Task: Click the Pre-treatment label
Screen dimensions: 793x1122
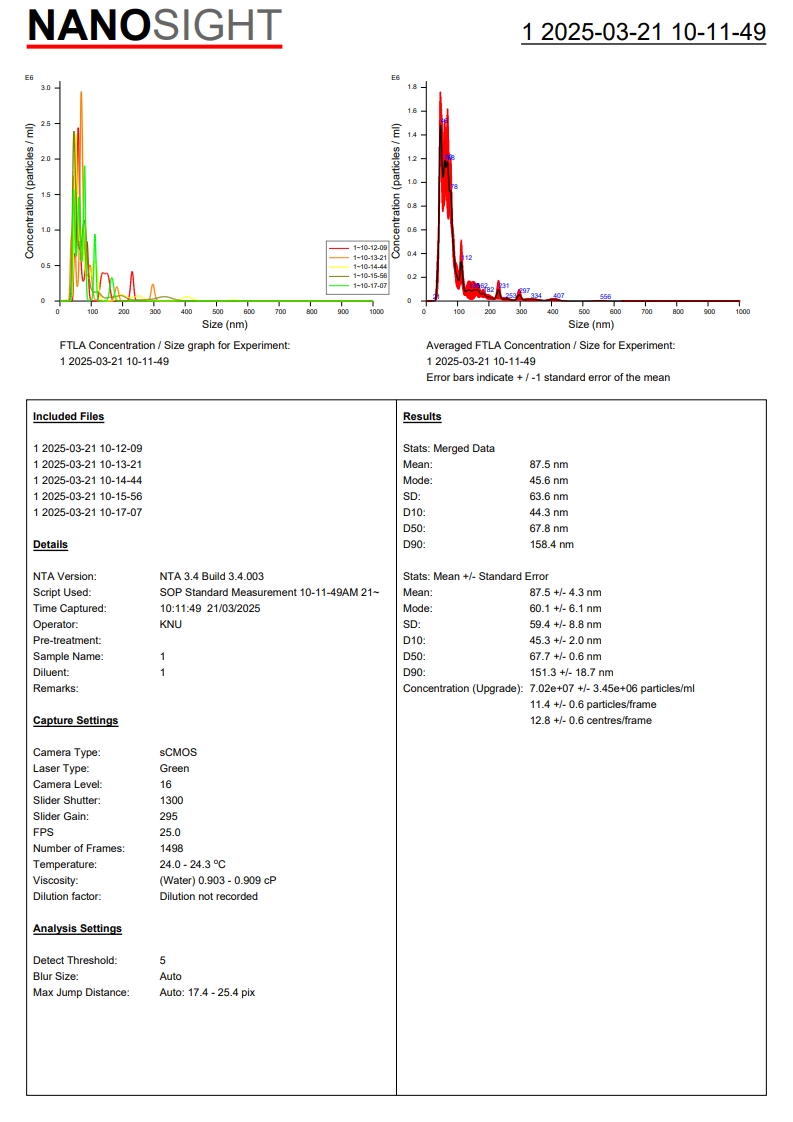Action: tap(67, 640)
